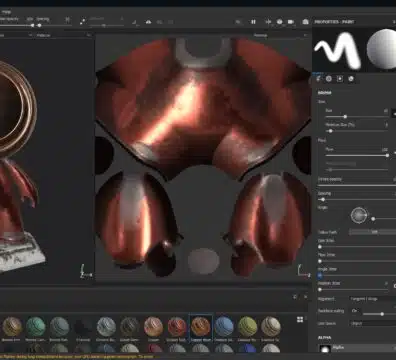Click the Properties - Paint panel title

pos(334,22)
